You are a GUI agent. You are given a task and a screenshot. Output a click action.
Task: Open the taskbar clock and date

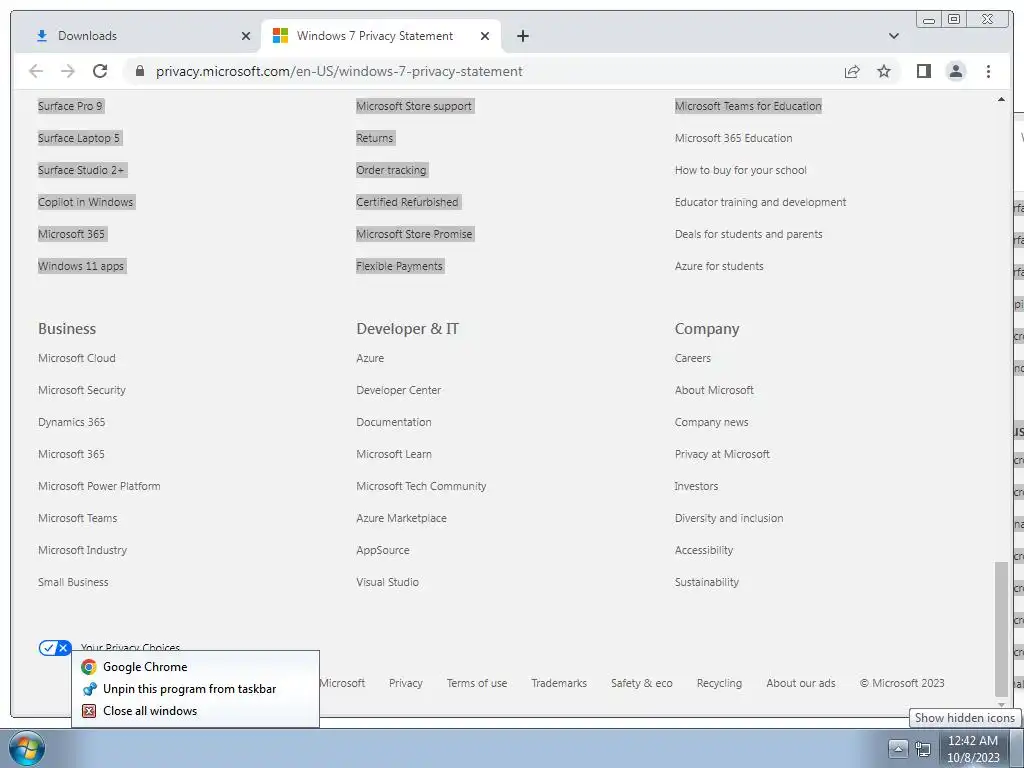click(973, 749)
